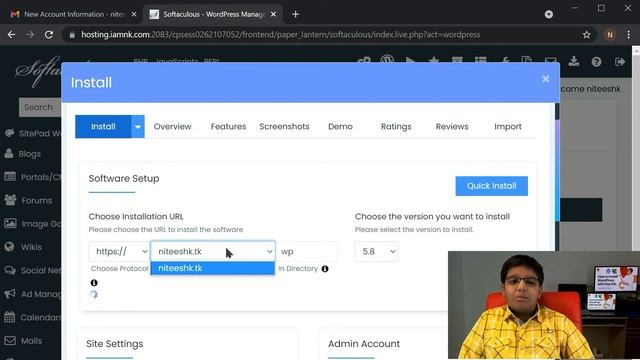Expand the Install button dropdown arrow
This screenshot has height=360, width=640.
tap(138, 127)
